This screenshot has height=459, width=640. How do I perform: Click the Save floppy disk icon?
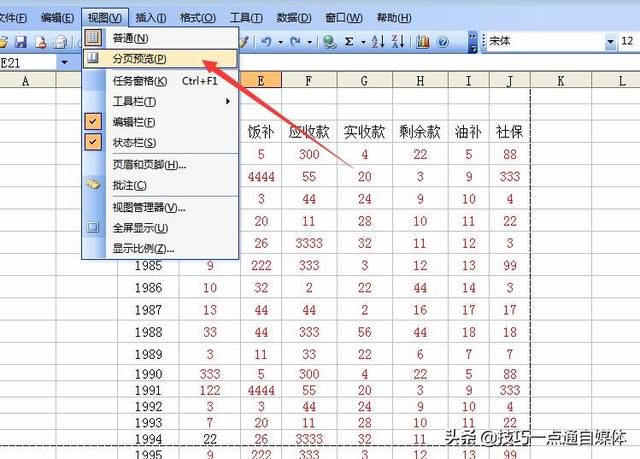coord(20,42)
